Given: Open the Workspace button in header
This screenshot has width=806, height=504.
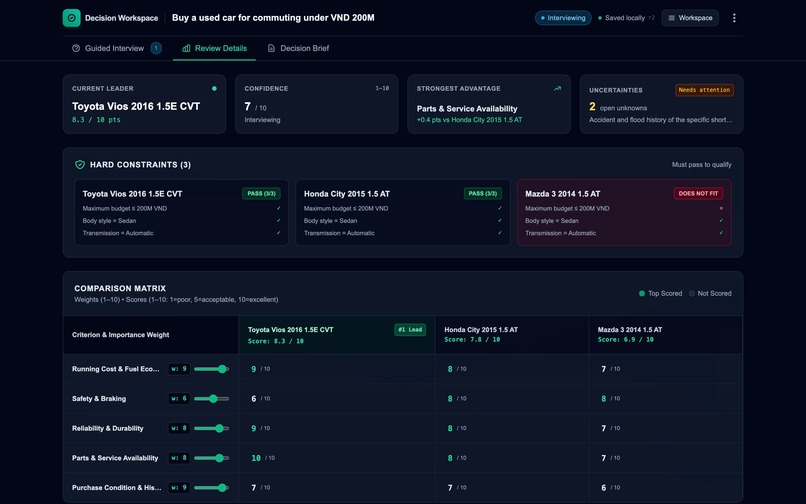Looking at the screenshot, I should click(690, 18).
